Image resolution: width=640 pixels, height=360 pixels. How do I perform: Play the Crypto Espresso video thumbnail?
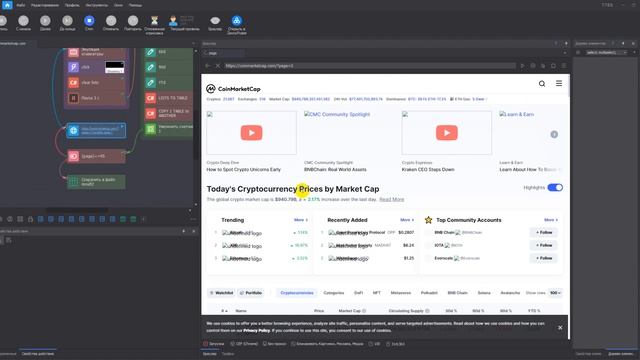pos(447,133)
